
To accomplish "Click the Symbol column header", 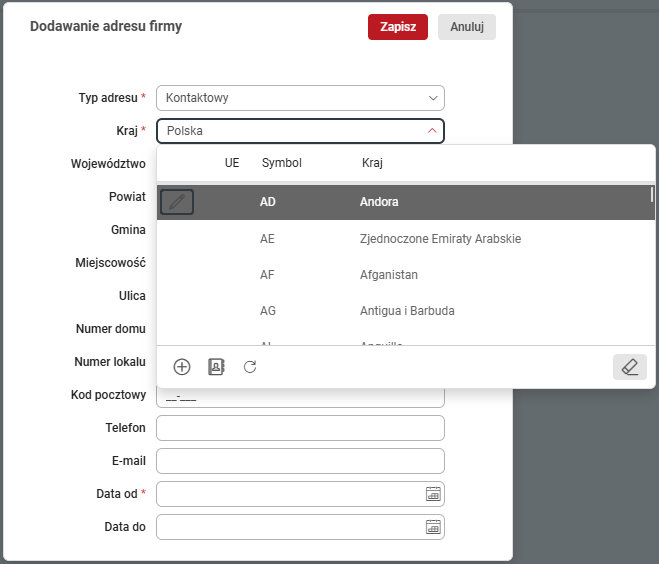I will pos(281,162).
